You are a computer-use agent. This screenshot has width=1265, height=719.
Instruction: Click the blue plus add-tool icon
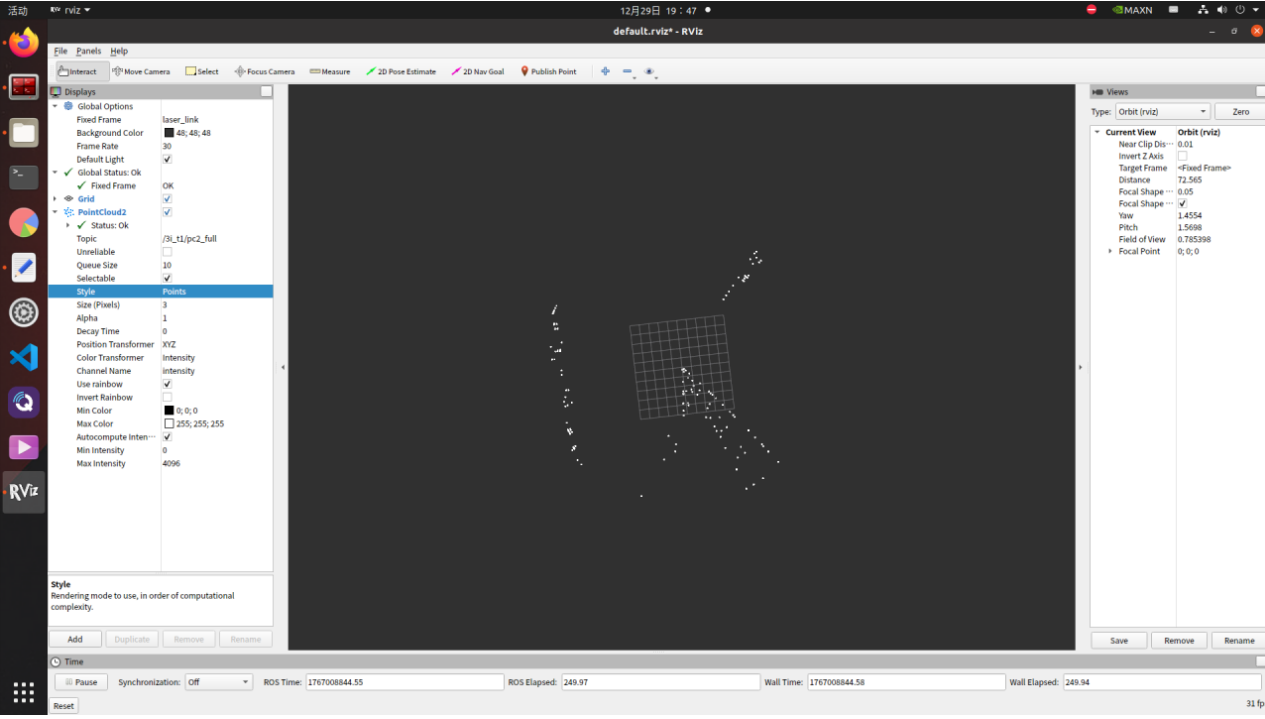point(605,71)
